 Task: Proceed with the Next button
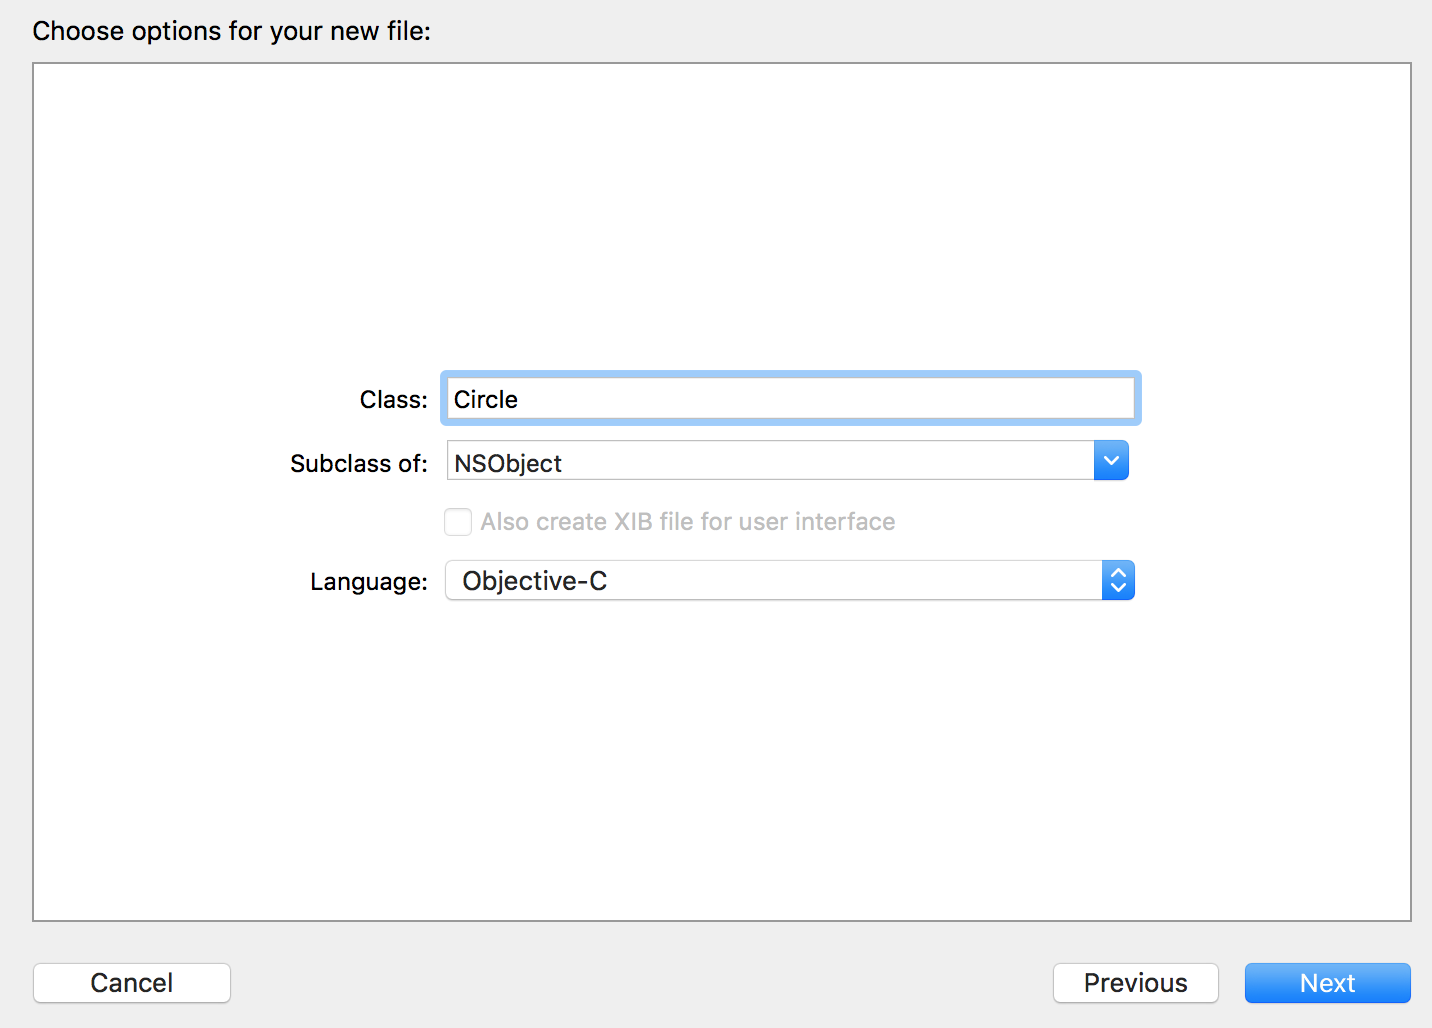tap(1327, 983)
